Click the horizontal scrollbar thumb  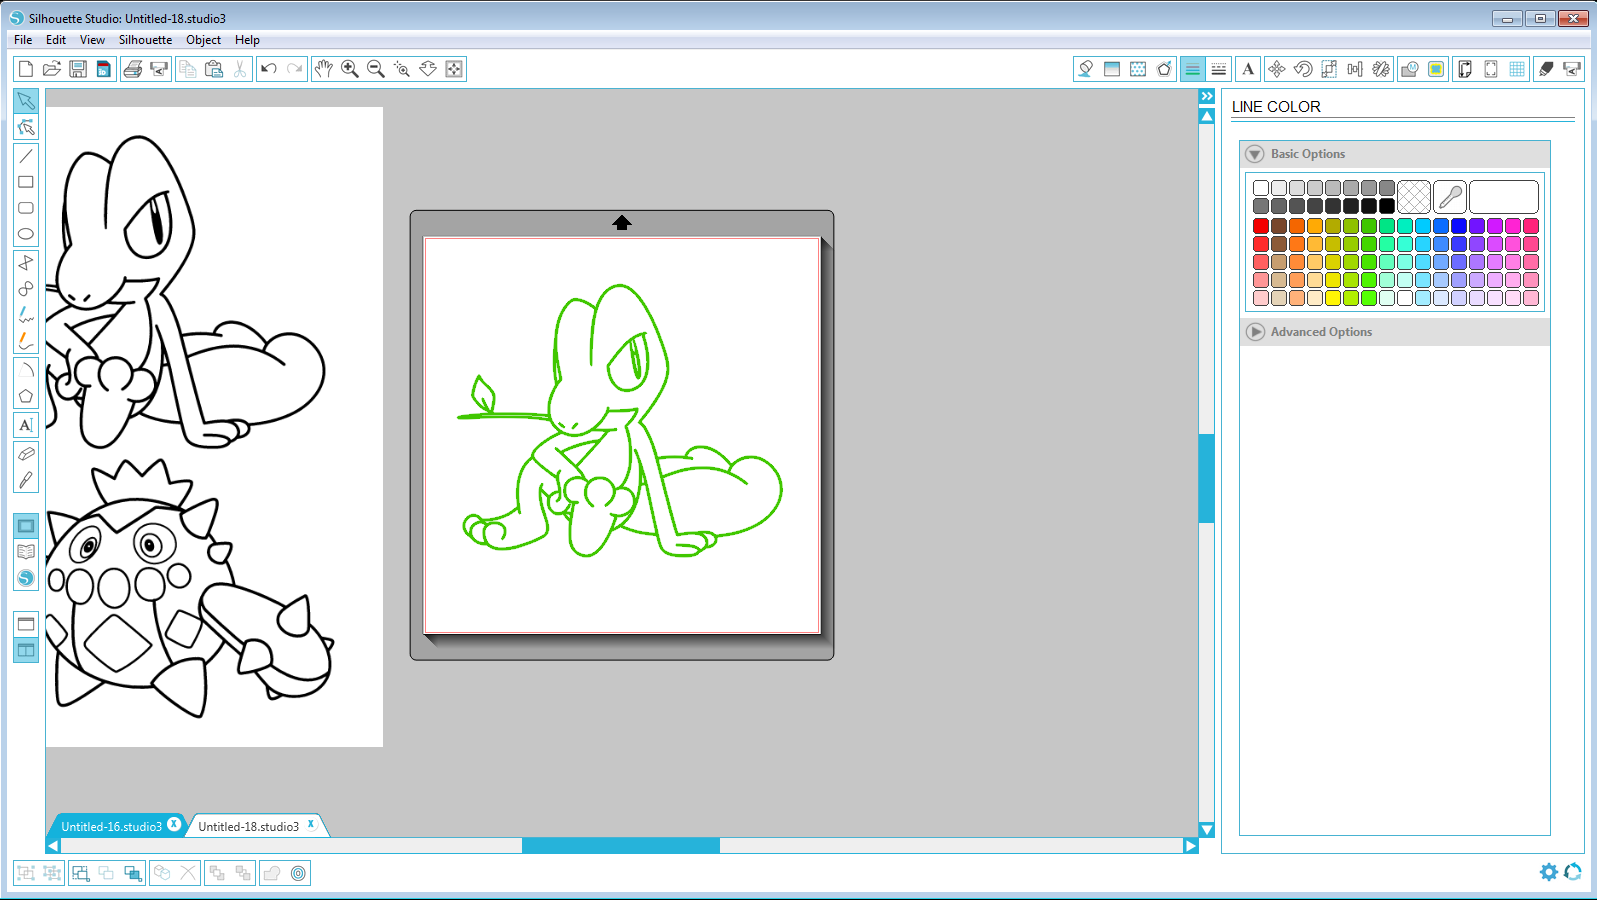click(621, 846)
